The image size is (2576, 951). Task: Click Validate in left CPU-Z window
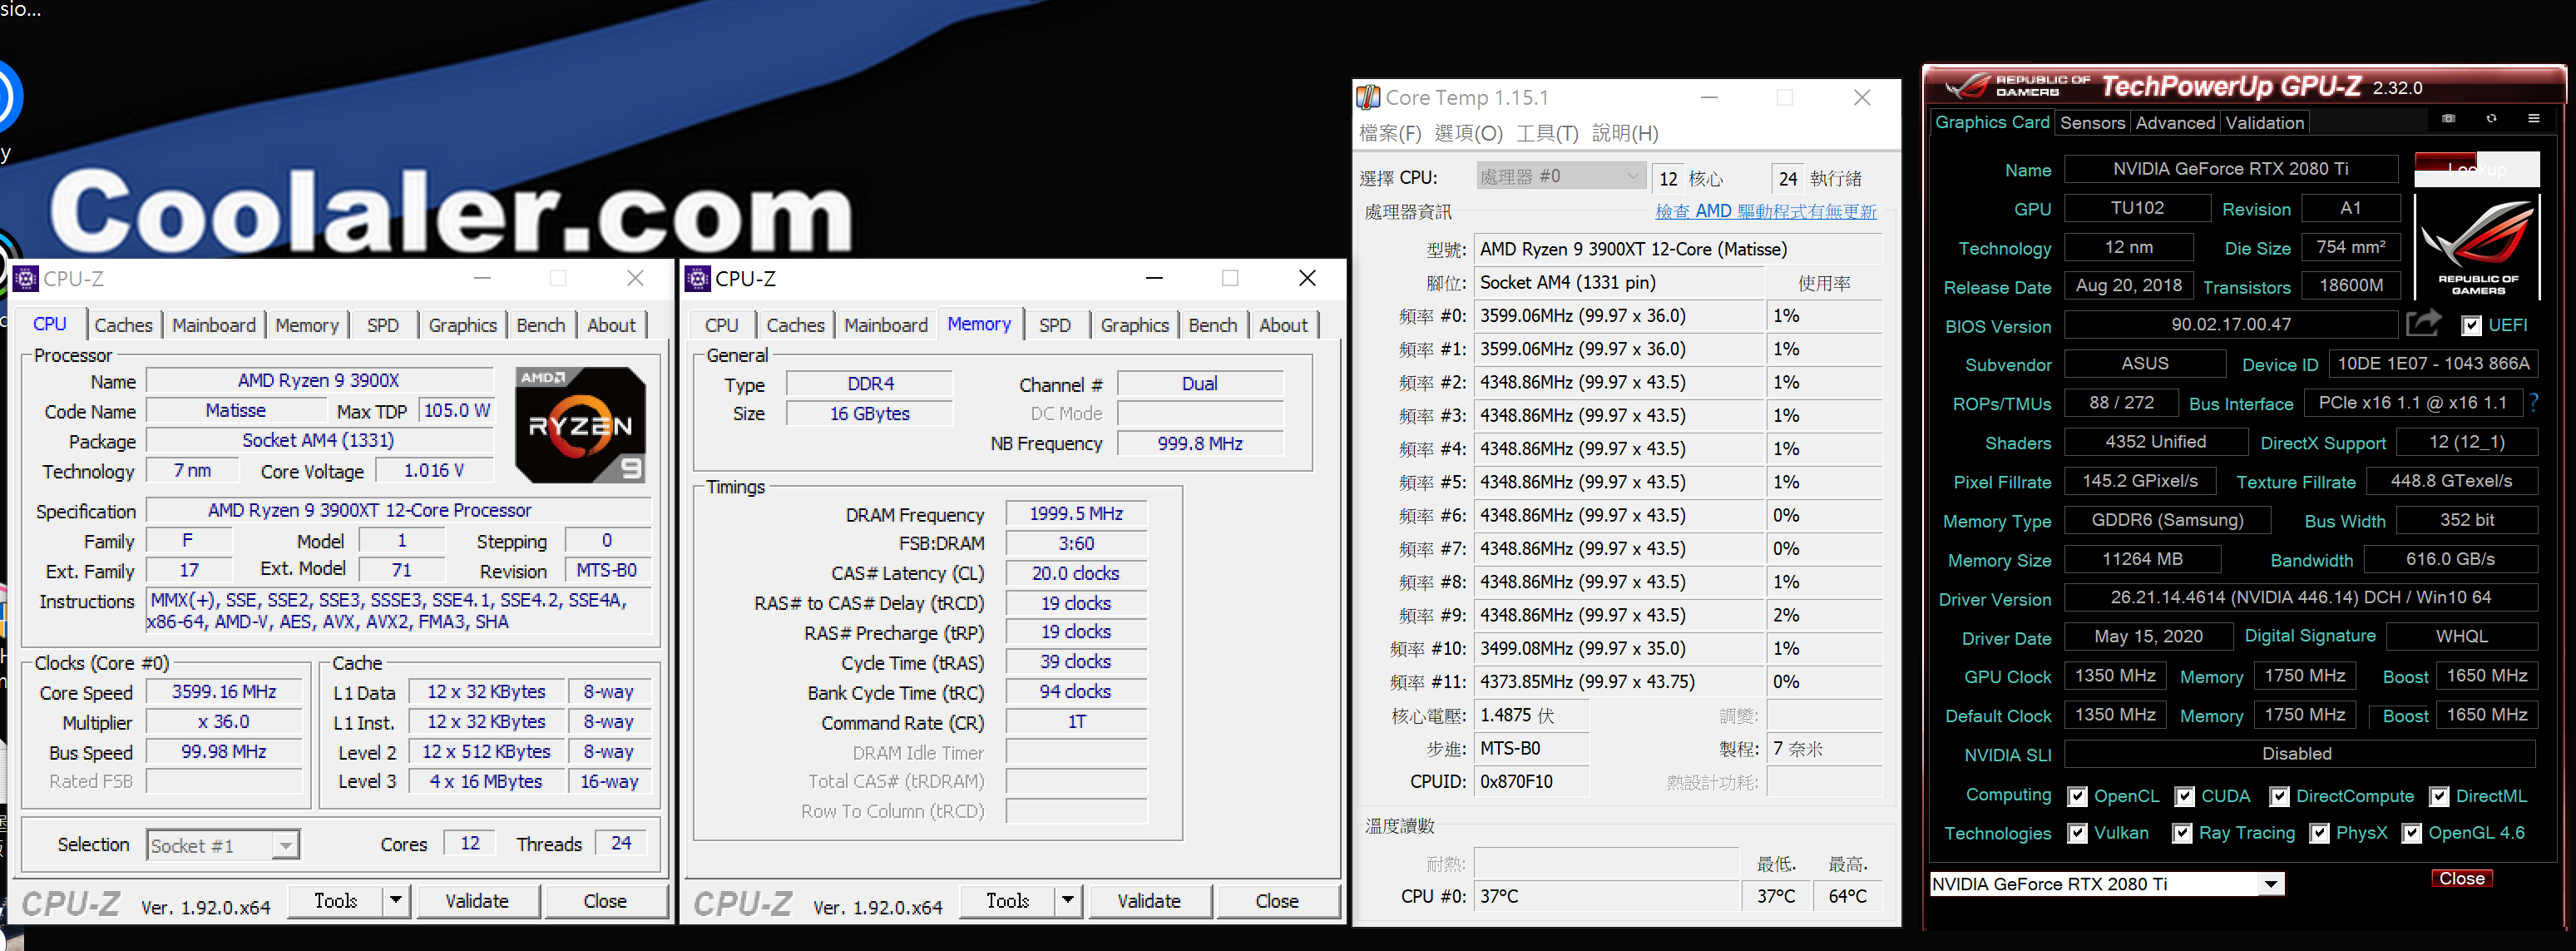(x=477, y=901)
